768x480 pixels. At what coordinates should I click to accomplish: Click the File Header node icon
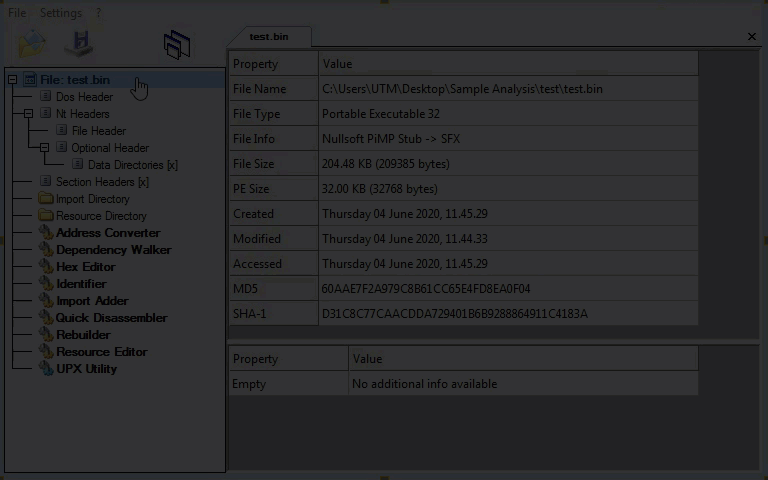coord(61,130)
